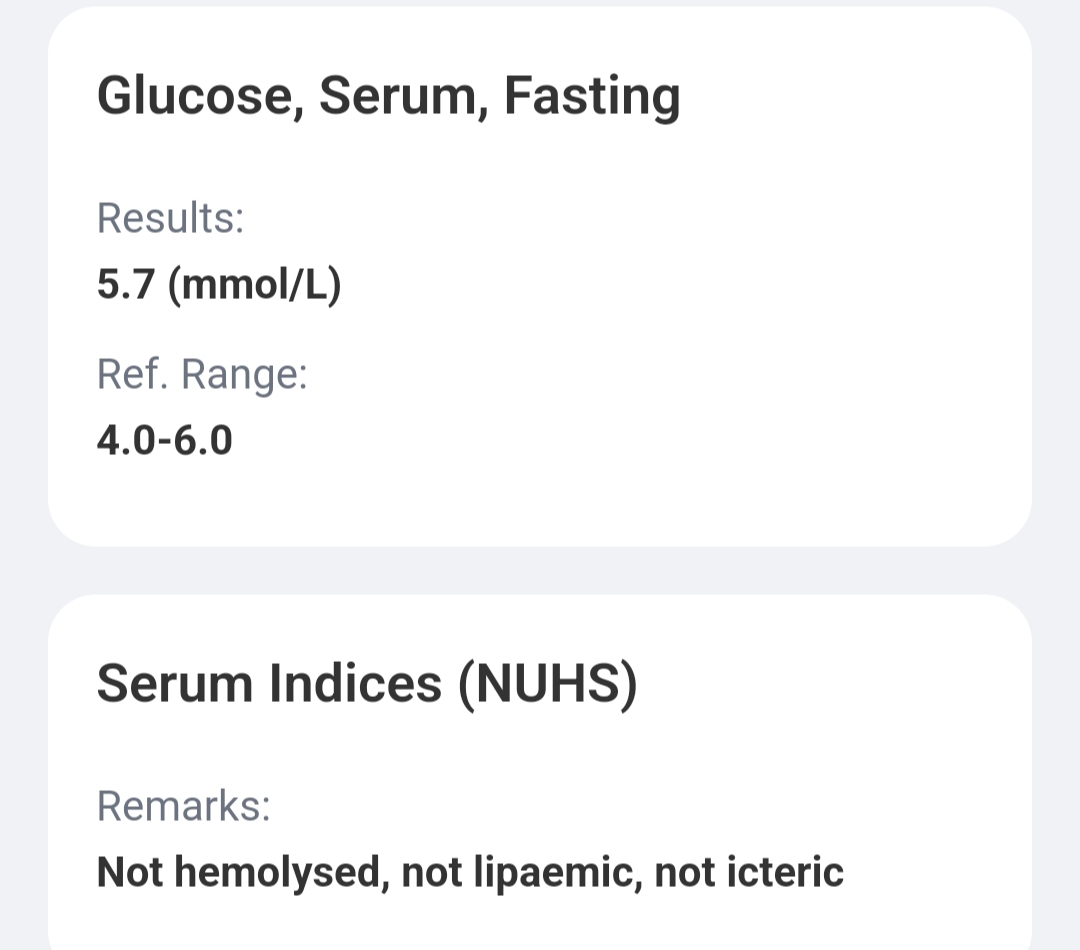Select the 6.0 upper reference value

pyautogui.click(x=202, y=440)
